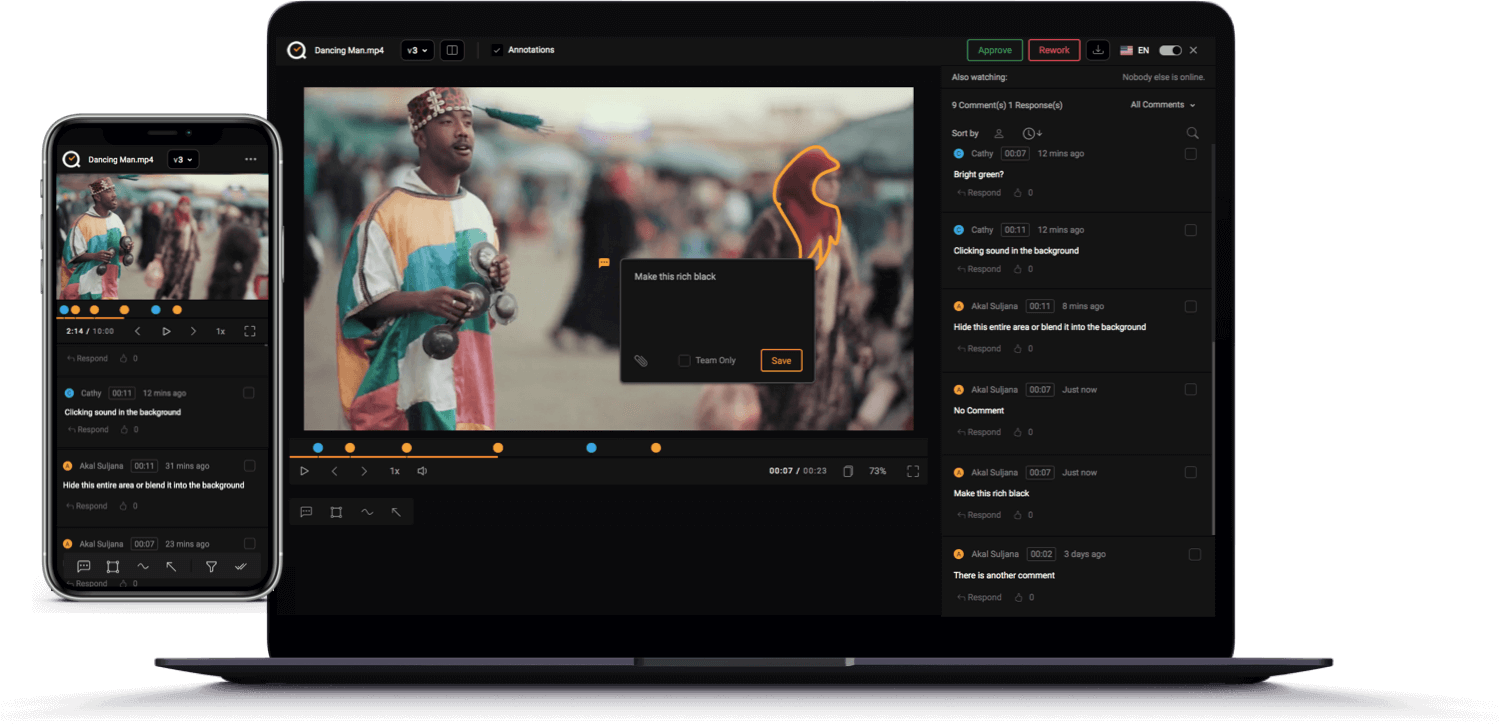Open comment search with the magnifier icon
This screenshot has width=1501, height=725.
click(x=1192, y=133)
